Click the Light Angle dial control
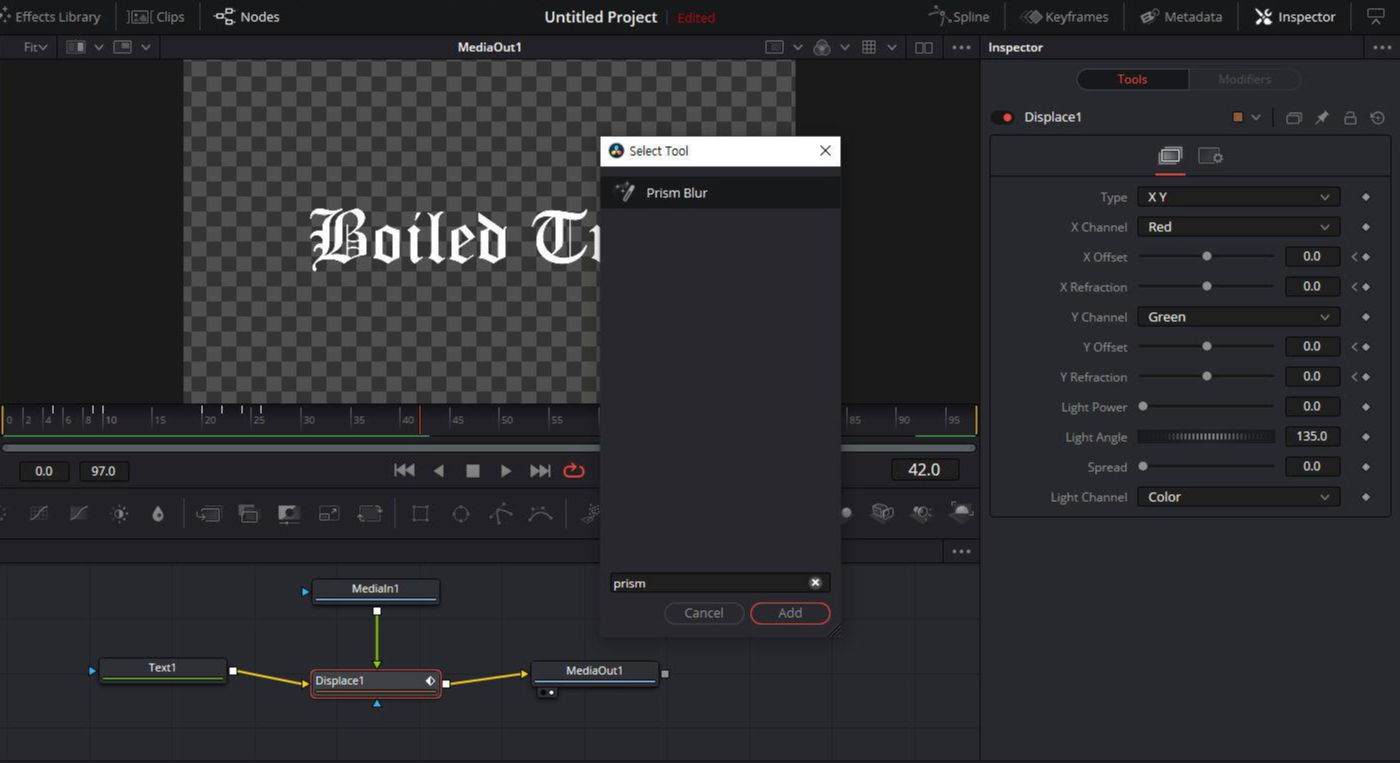Image resolution: width=1400 pixels, height=763 pixels. point(1206,437)
